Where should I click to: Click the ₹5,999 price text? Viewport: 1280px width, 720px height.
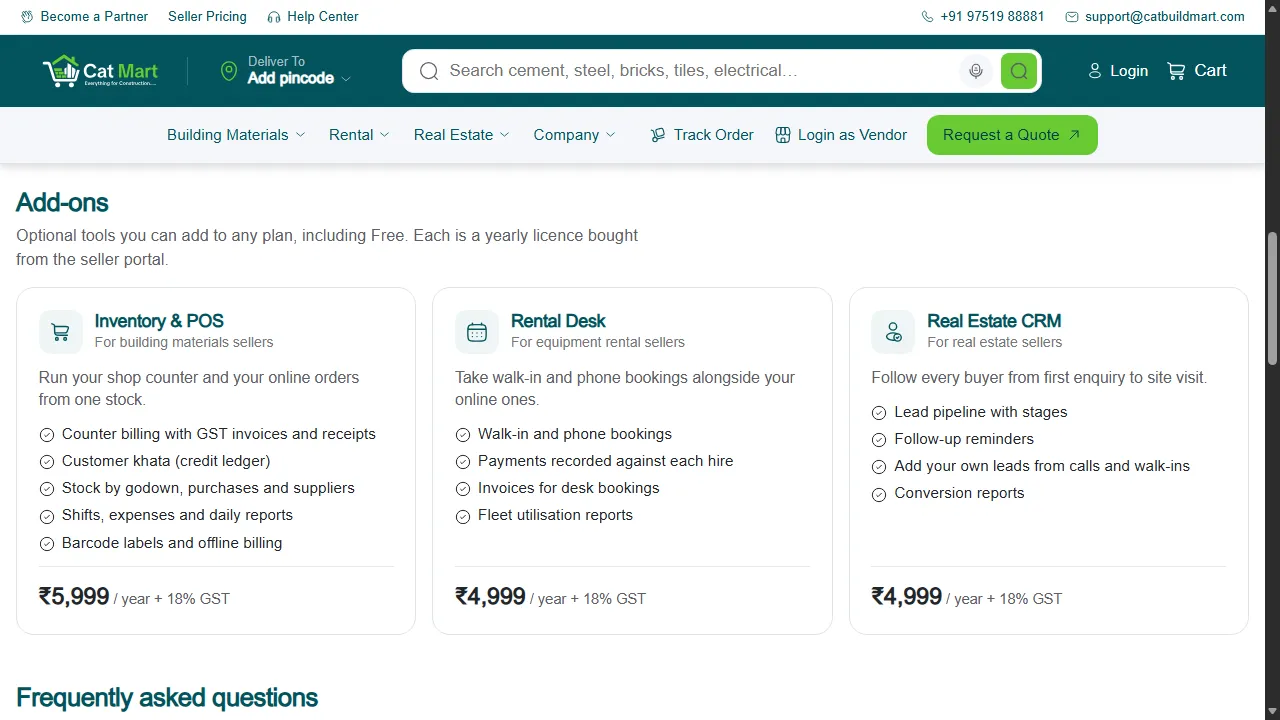pos(74,597)
